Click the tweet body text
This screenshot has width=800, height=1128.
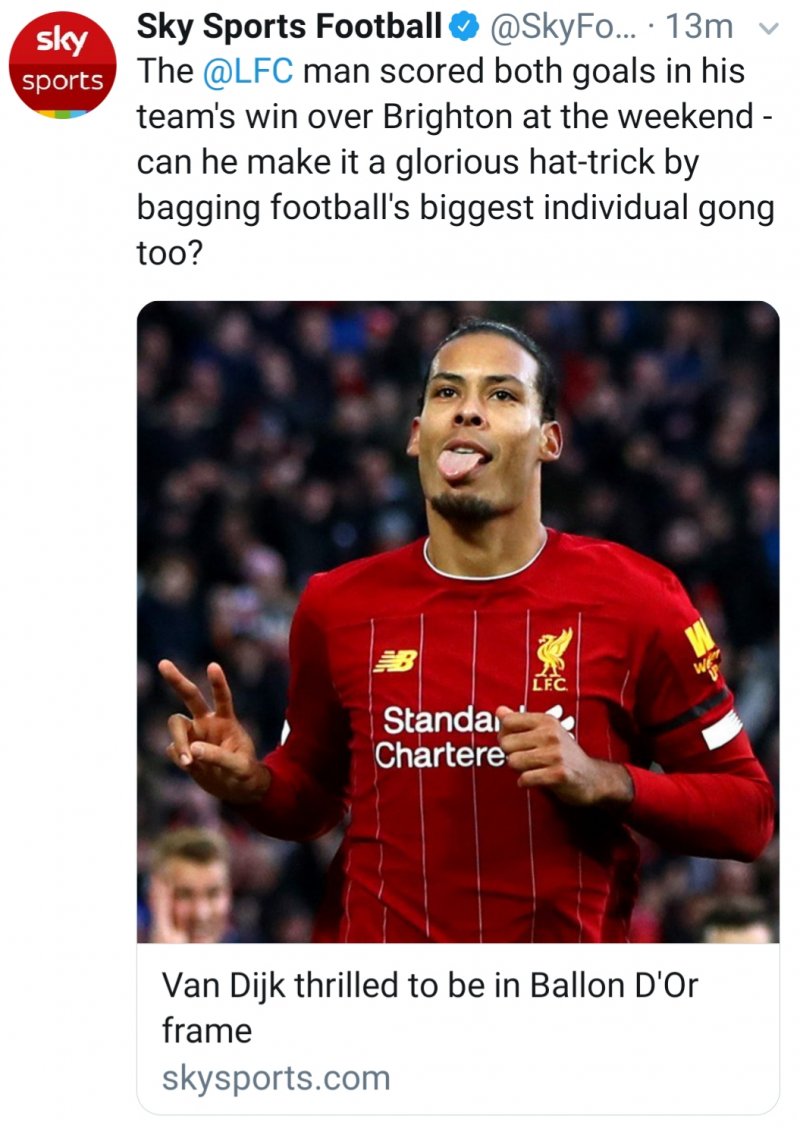coord(455,162)
